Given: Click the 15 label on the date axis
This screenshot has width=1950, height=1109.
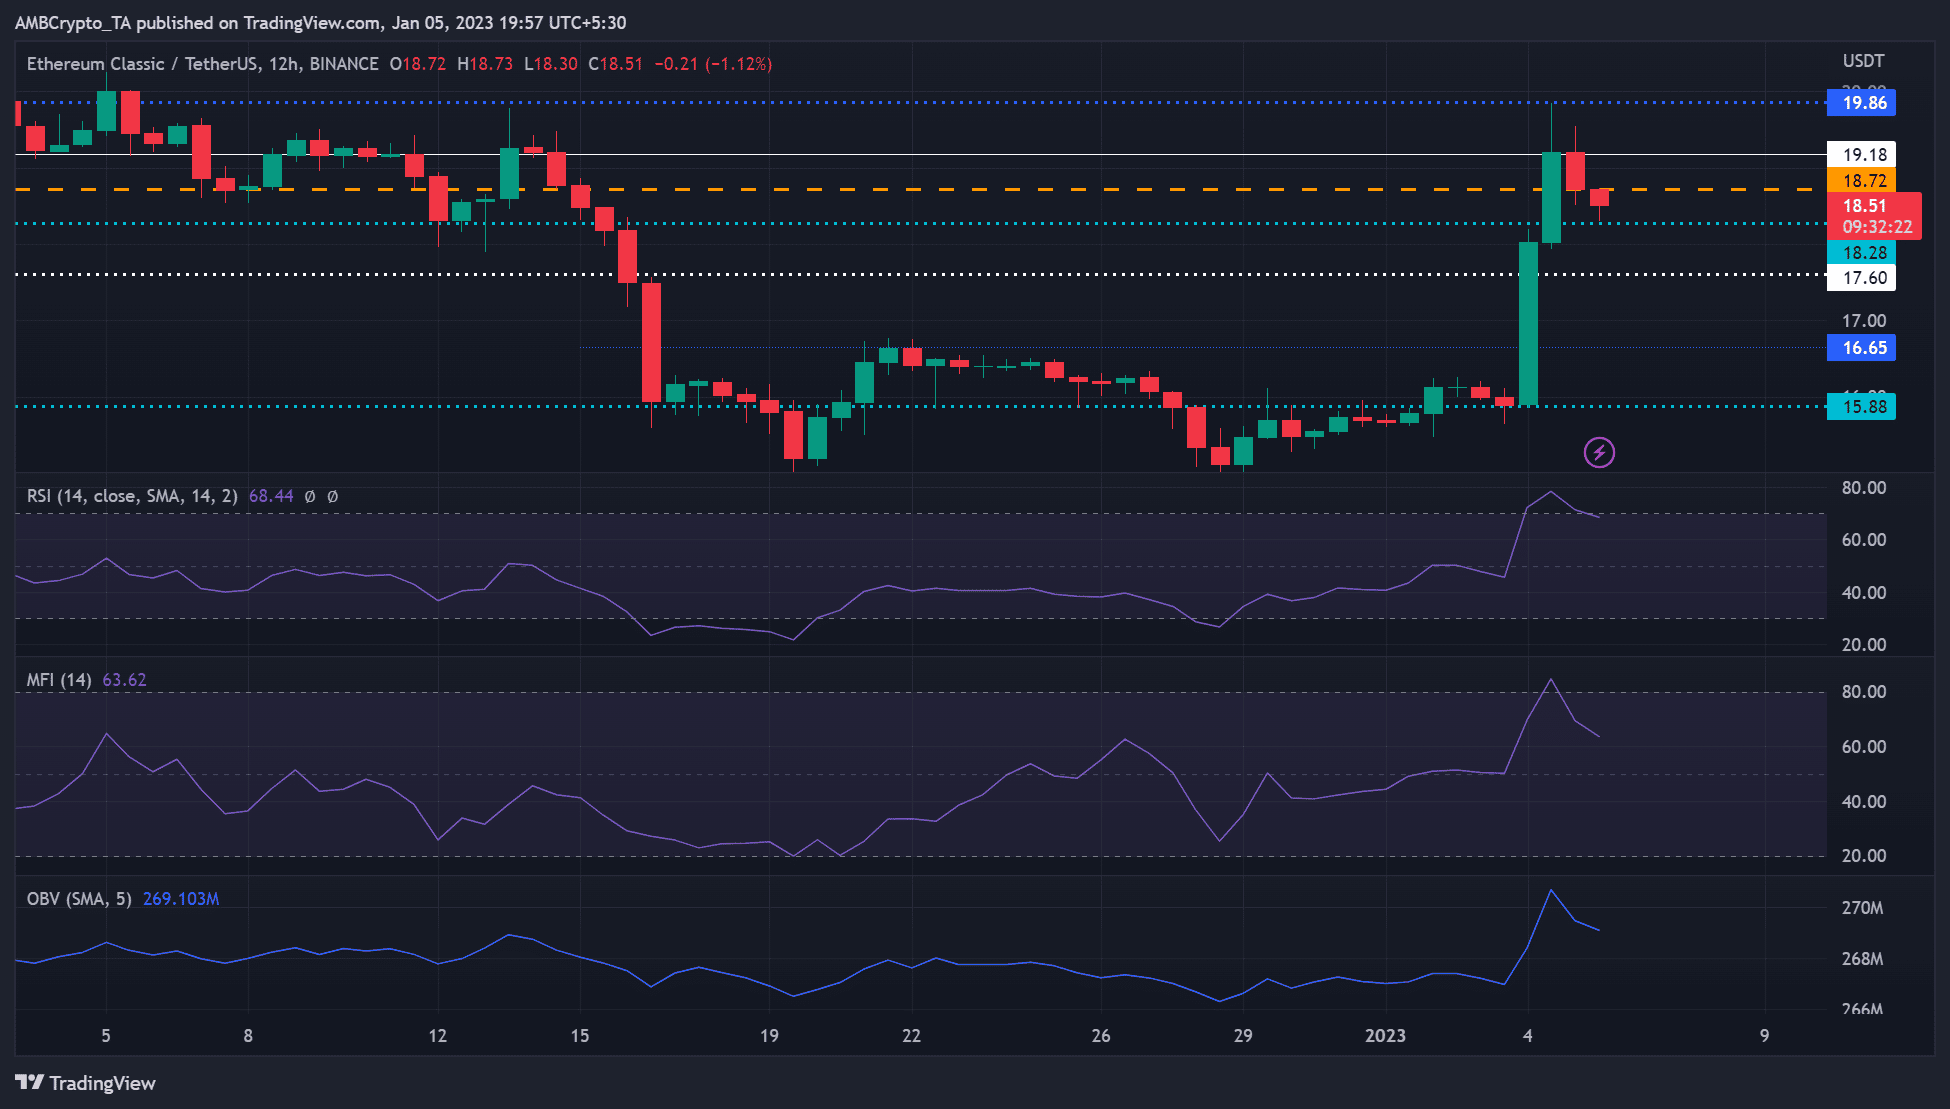Looking at the screenshot, I should (580, 1036).
